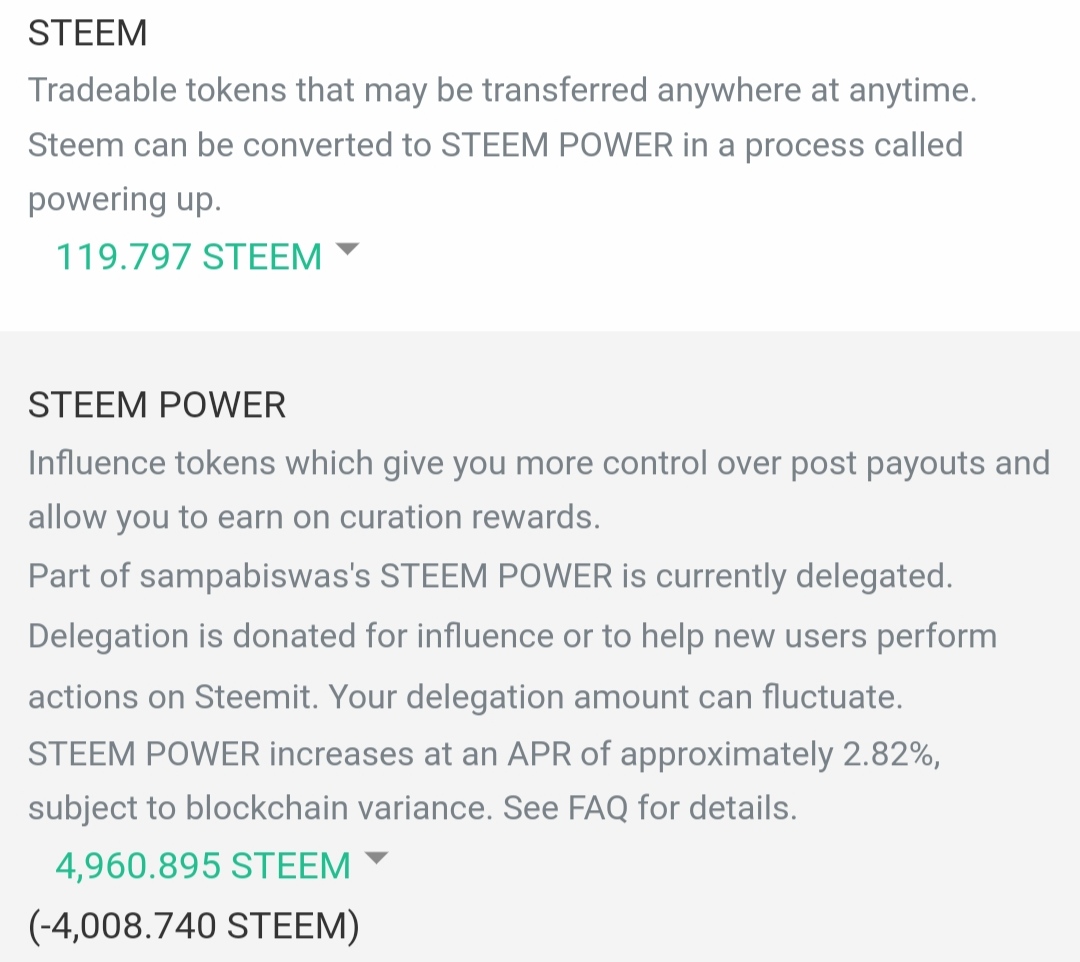Tap the "is currently delegated." phrase
This screenshot has width=1080, height=962.
(788, 576)
